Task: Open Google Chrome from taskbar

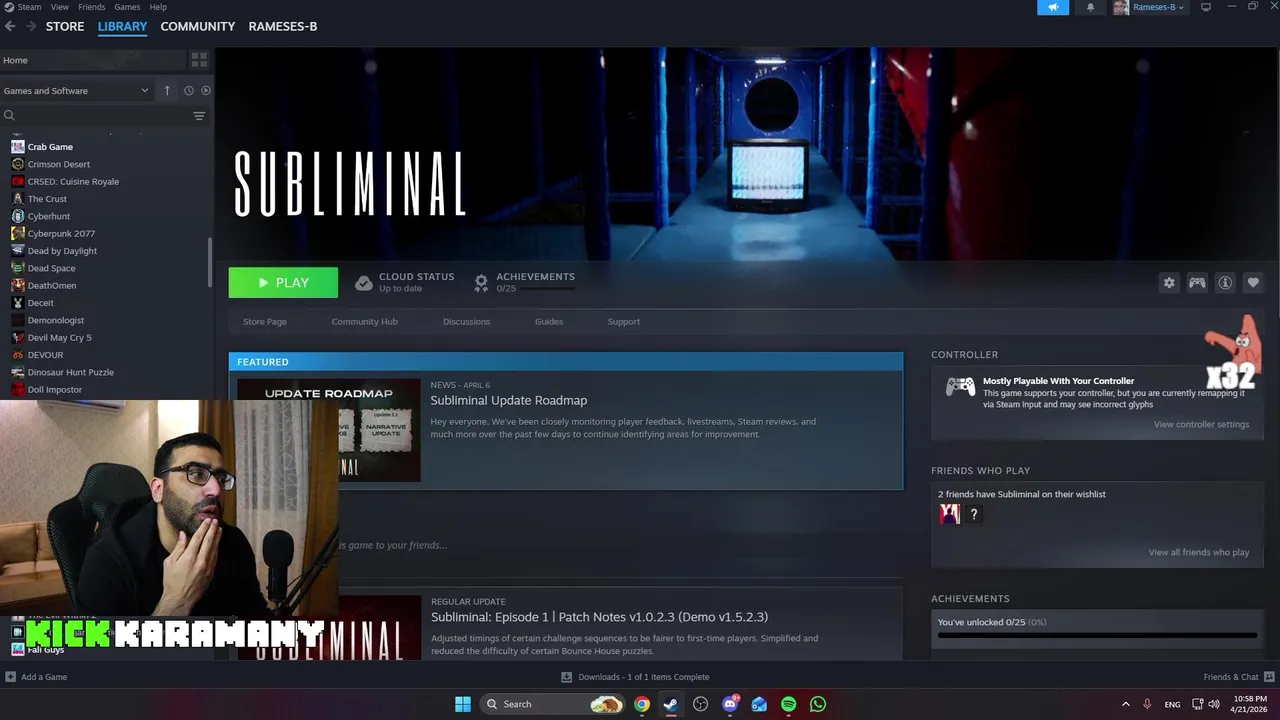Action: pyautogui.click(x=642, y=704)
